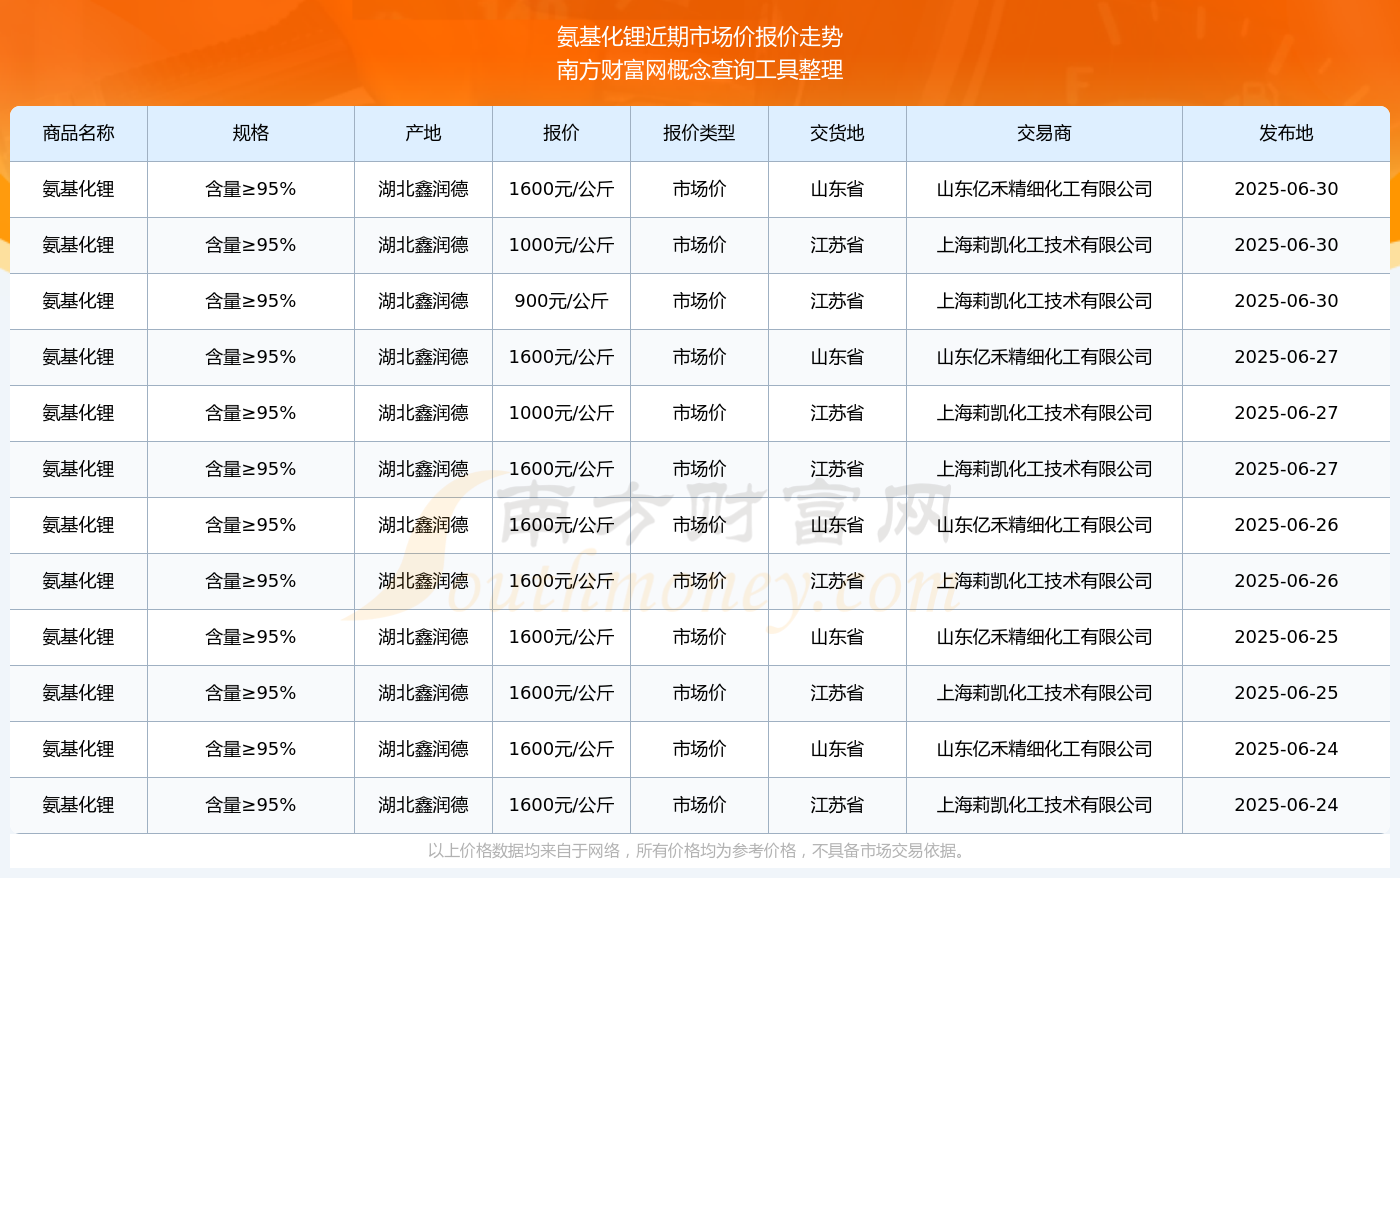Click 上海莉凯化工技术有限公司 in the 2025-06-25 row
1400x1205 pixels.
coord(1044,693)
